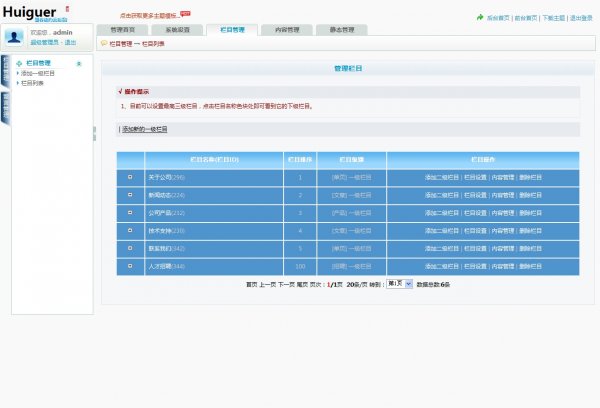Click the 技术支持 column name

160,231
